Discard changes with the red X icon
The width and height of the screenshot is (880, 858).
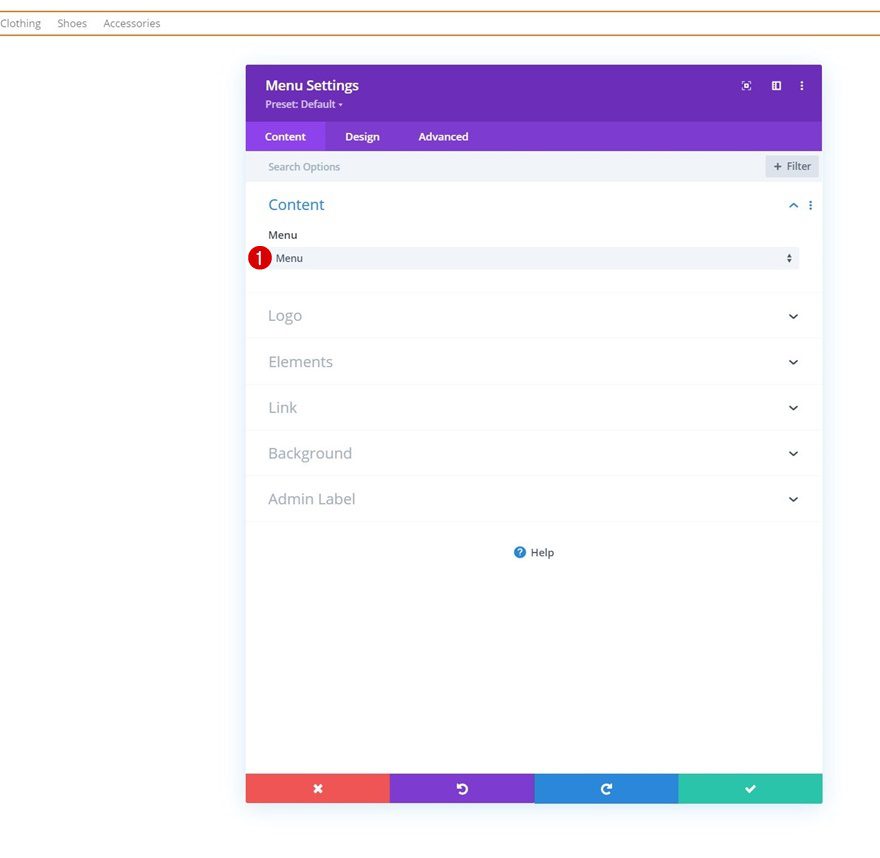[x=317, y=788]
